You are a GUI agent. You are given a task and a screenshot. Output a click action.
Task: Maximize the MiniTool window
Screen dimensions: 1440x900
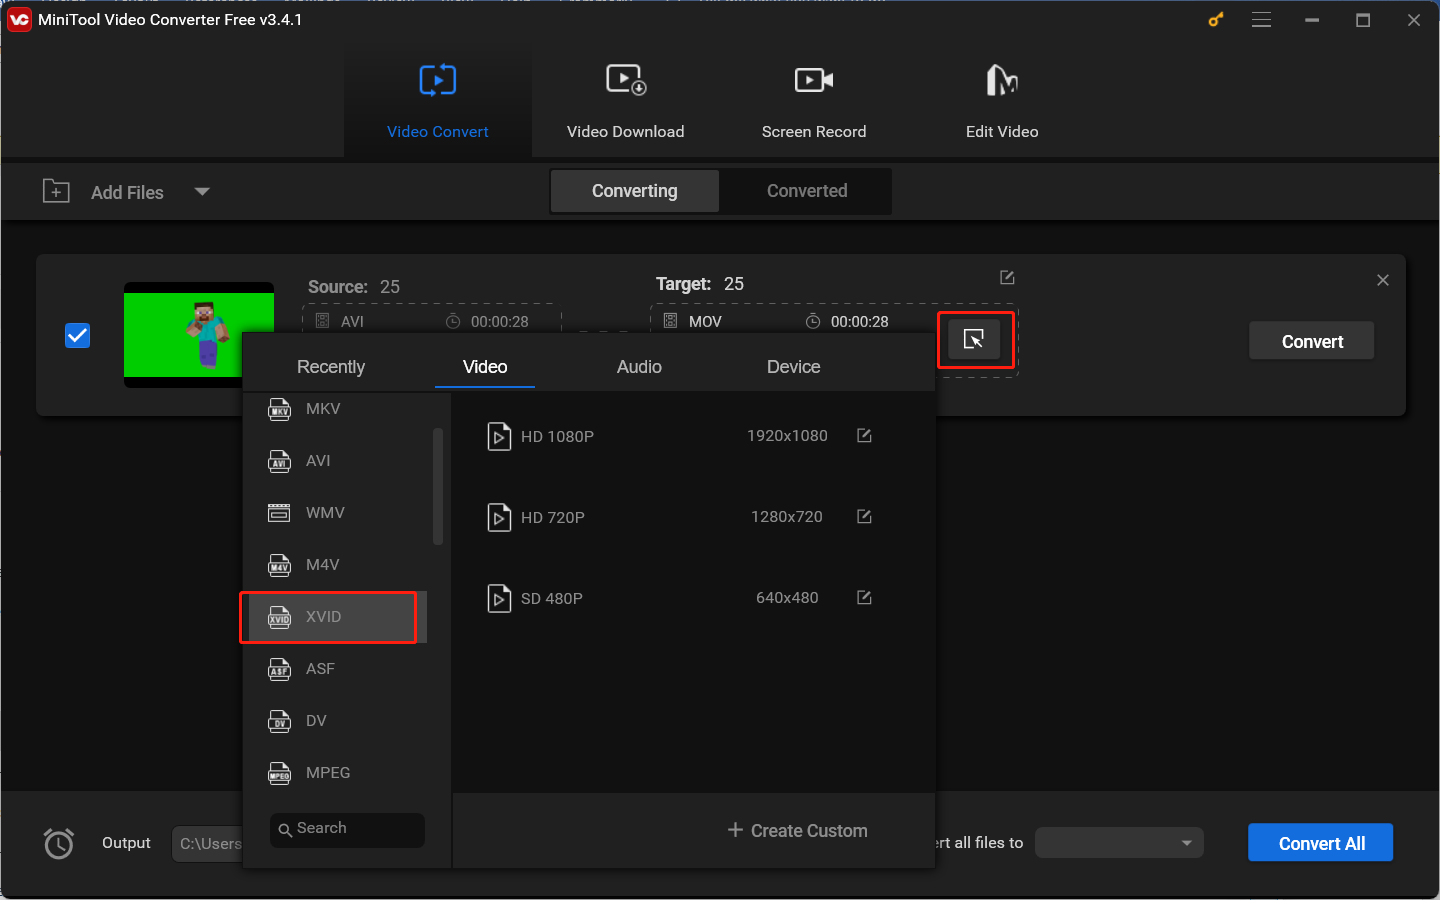1363,20
